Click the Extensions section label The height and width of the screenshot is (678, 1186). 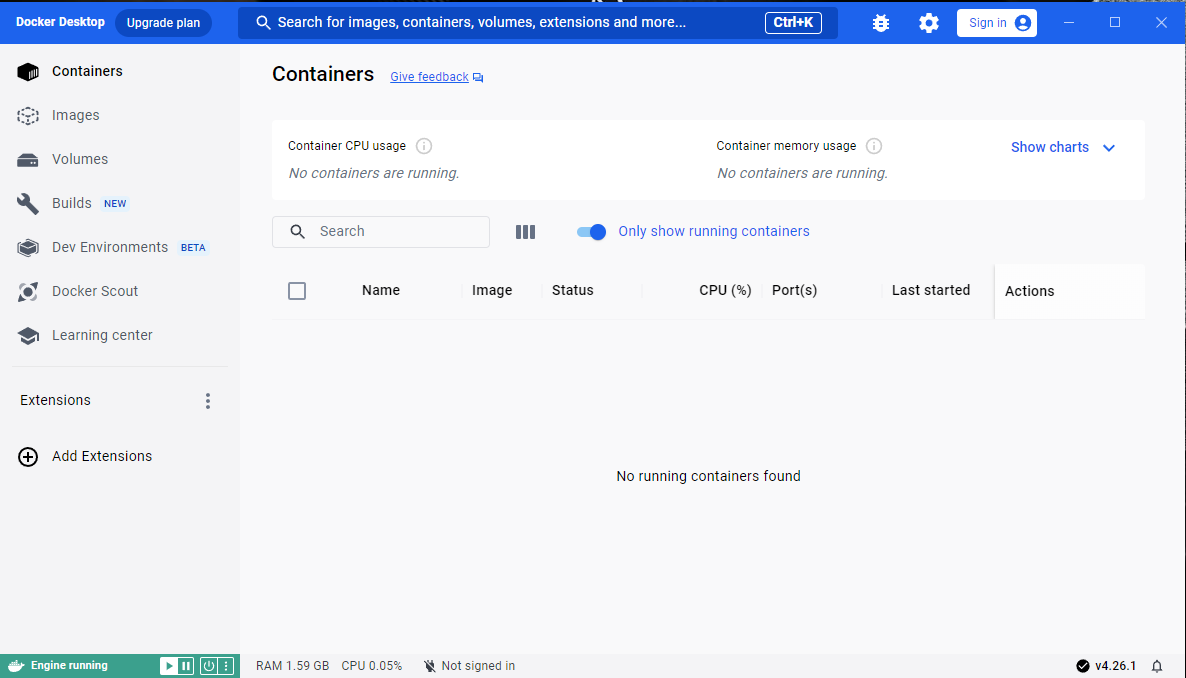coord(55,400)
